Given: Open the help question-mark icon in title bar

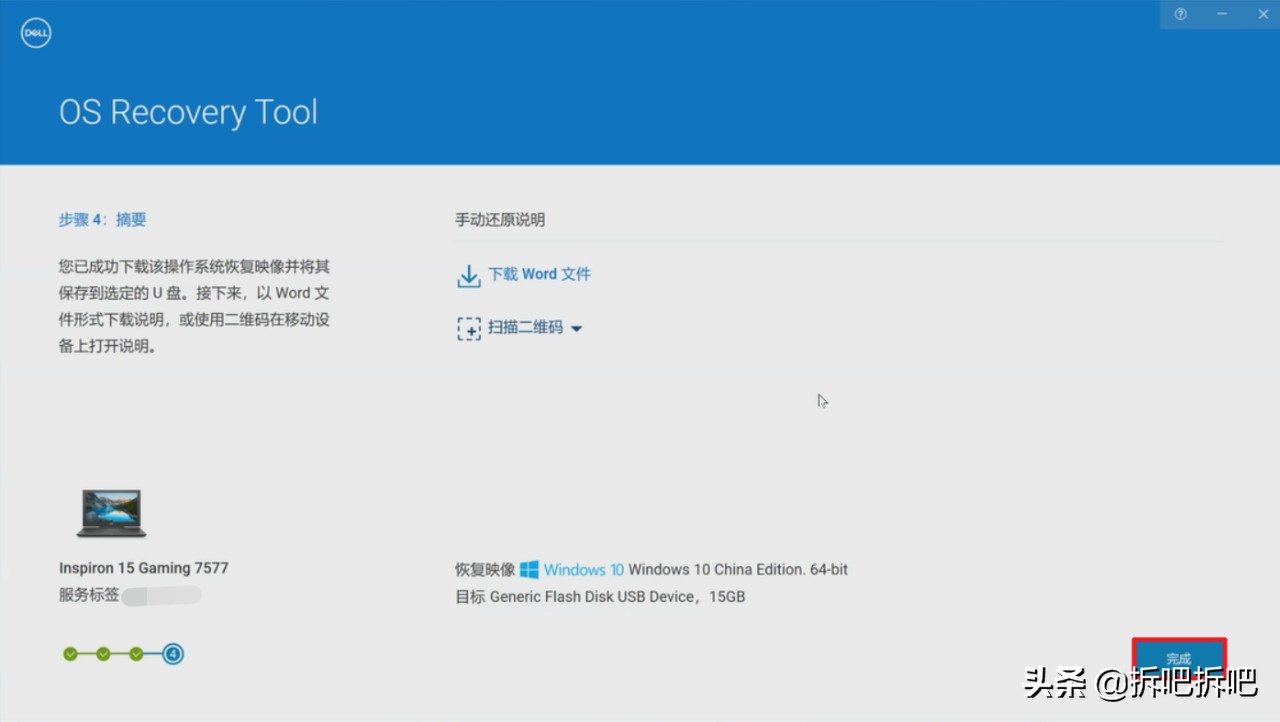Looking at the screenshot, I should coord(1180,14).
